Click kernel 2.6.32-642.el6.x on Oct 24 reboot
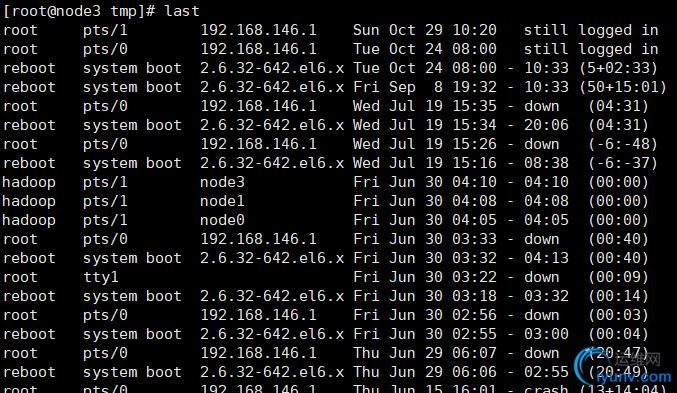The image size is (677, 393). click(x=272, y=68)
